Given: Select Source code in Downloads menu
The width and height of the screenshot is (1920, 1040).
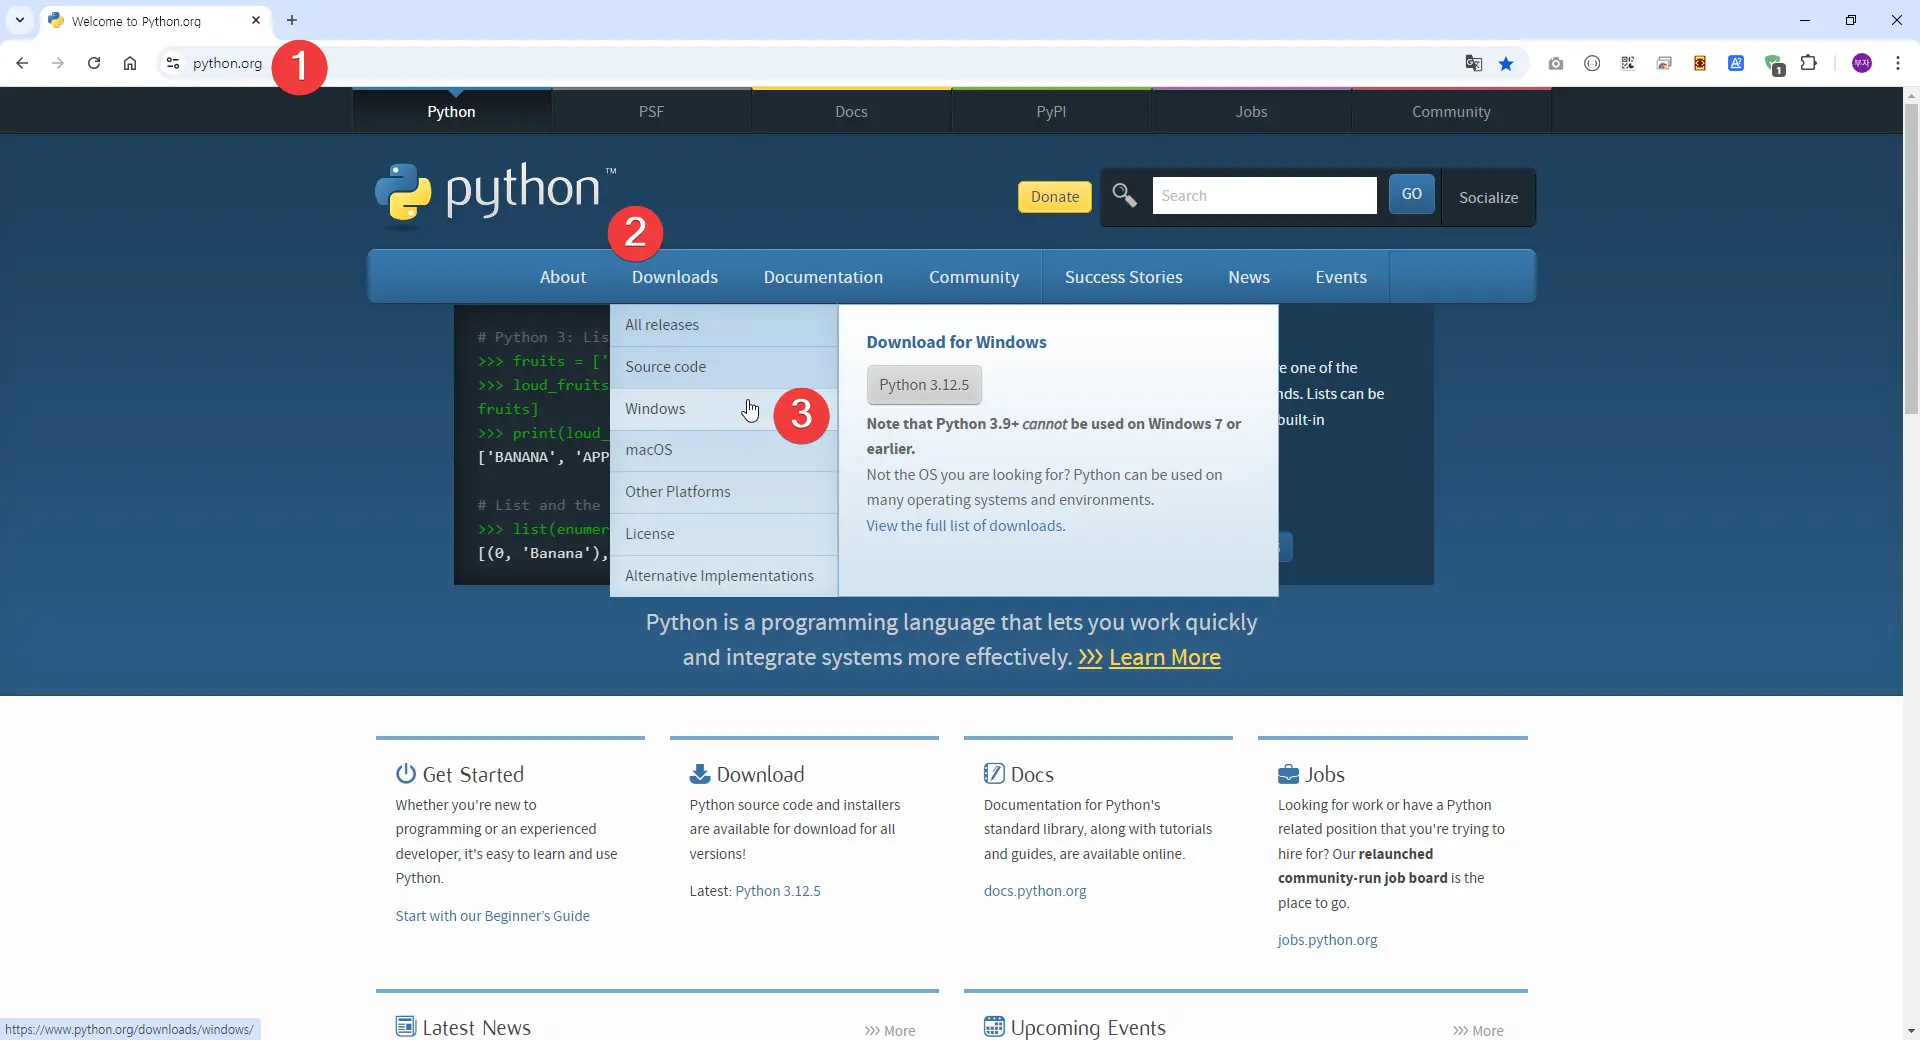Looking at the screenshot, I should [x=724, y=367].
